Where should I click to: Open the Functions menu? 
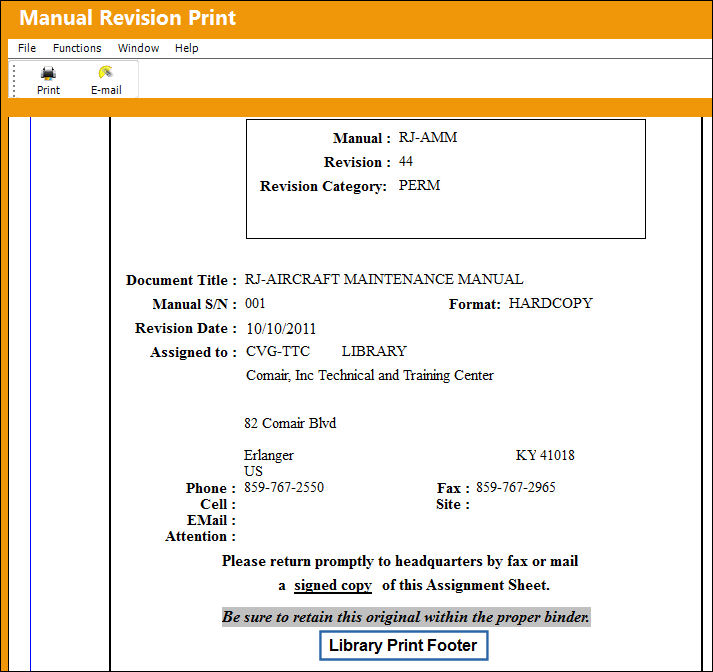(77, 48)
